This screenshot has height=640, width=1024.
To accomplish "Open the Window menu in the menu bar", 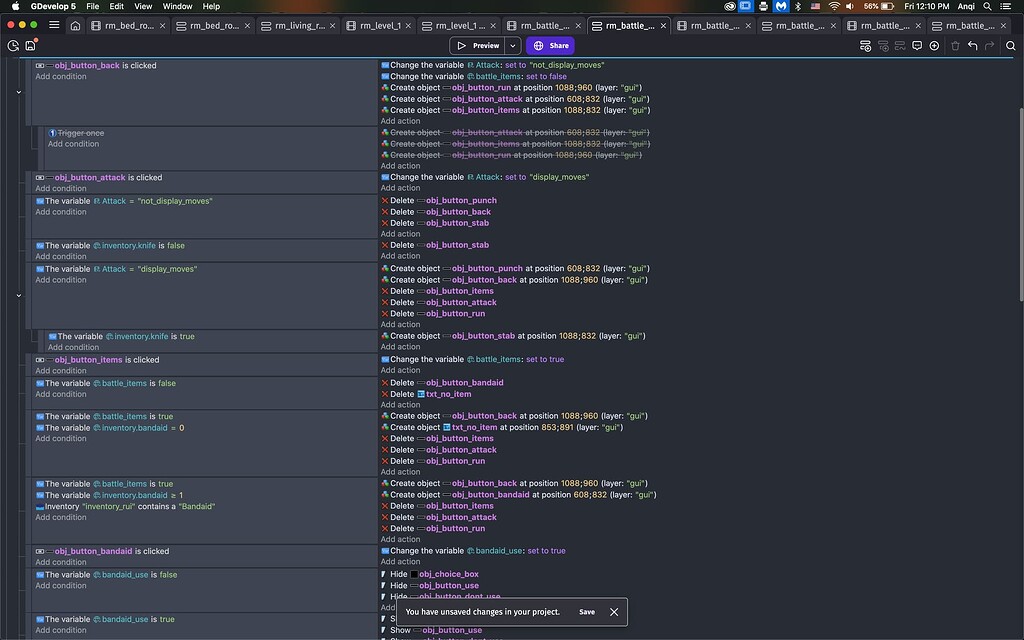I will pyautogui.click(x=177, y=6).
